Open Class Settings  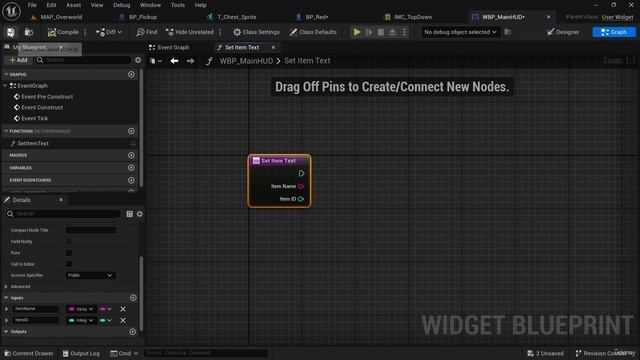(x=256, y=32)
